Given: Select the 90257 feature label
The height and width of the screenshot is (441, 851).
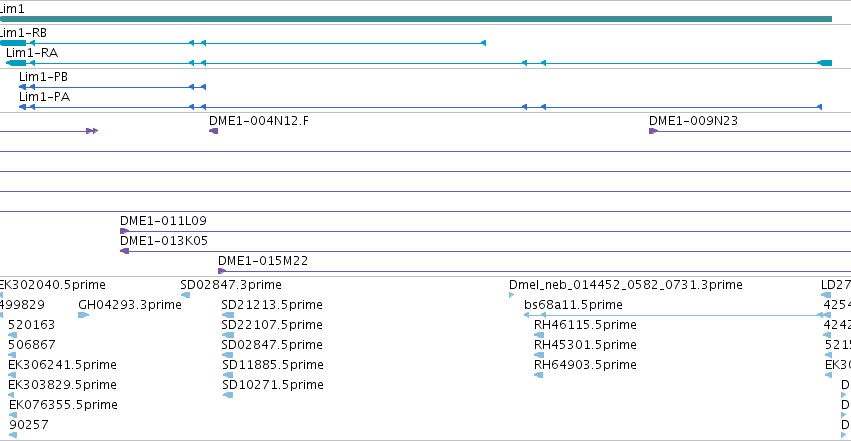Looking at the screenshot, I should click(x=29, y=425).
